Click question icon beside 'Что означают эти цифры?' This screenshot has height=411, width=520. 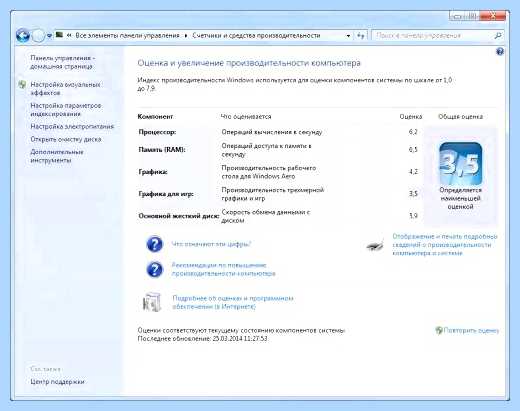point(155,244)
